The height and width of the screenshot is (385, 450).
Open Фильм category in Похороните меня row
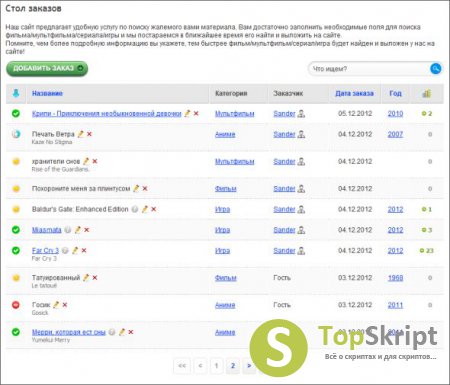tap(226, 189)
